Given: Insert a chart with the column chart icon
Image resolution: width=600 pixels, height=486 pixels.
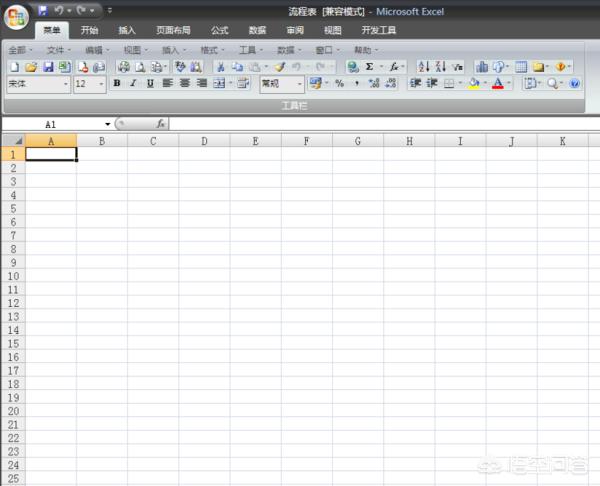Looking at the screenshot, I should [x=482, y=67].
